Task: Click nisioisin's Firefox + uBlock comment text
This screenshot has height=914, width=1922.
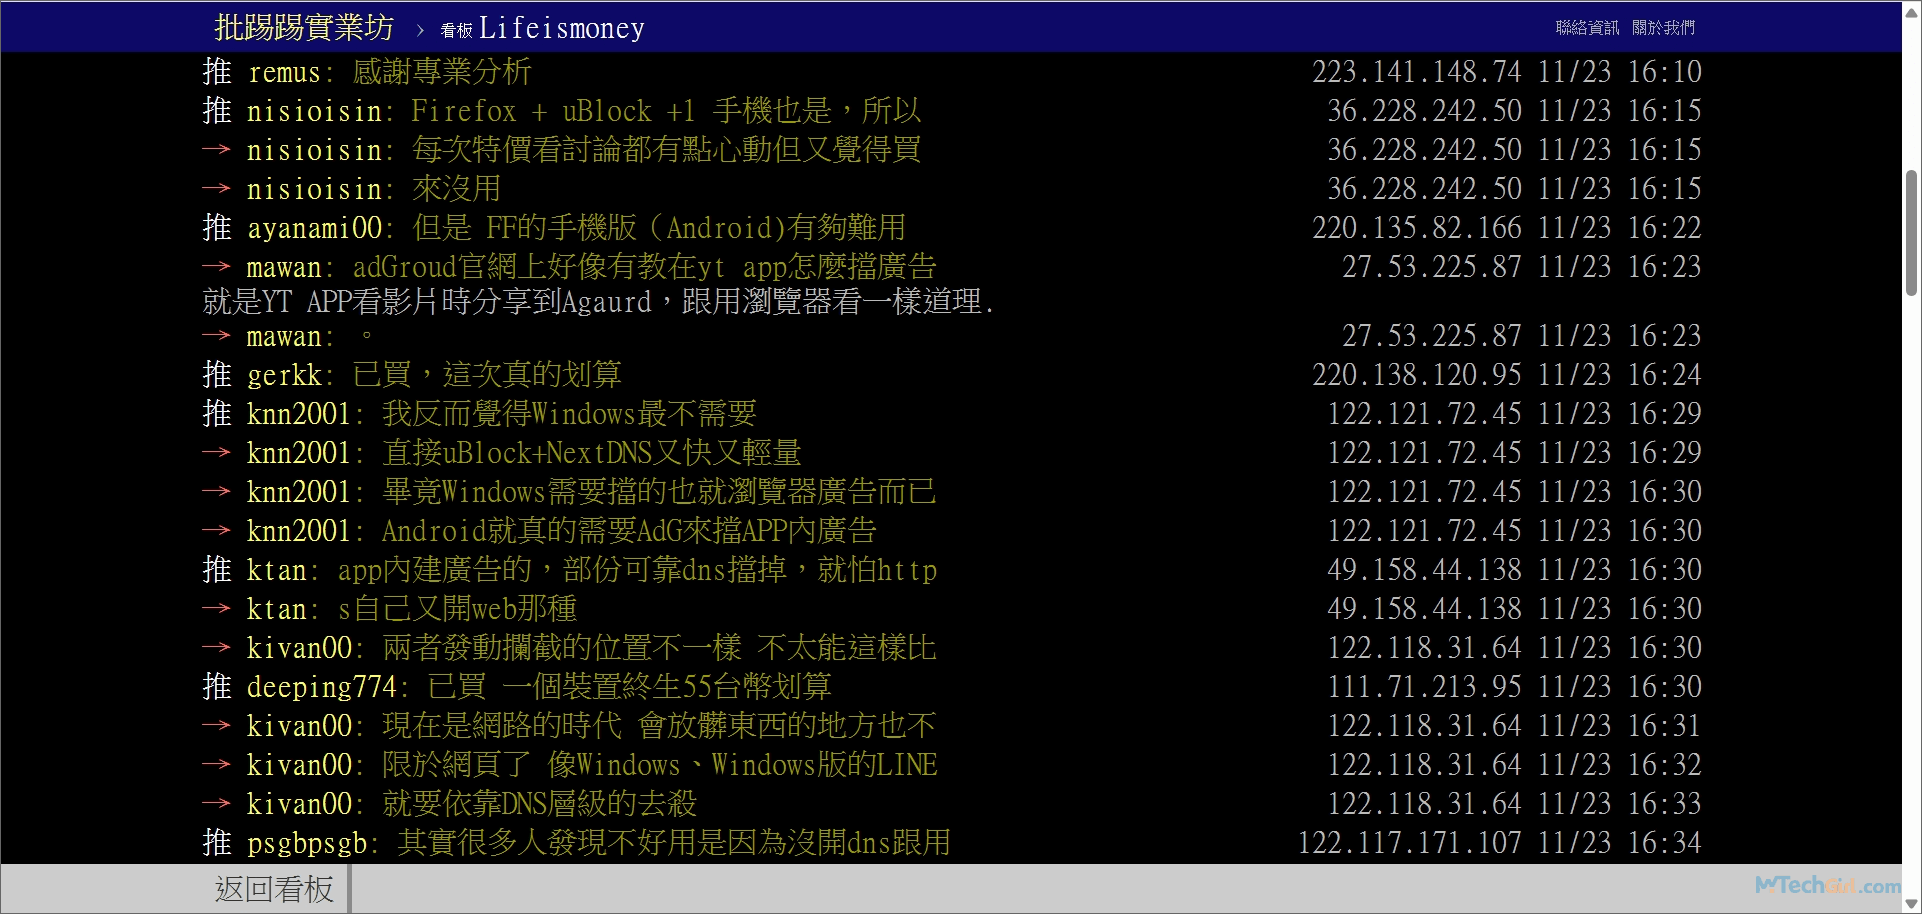Action: 666,111
